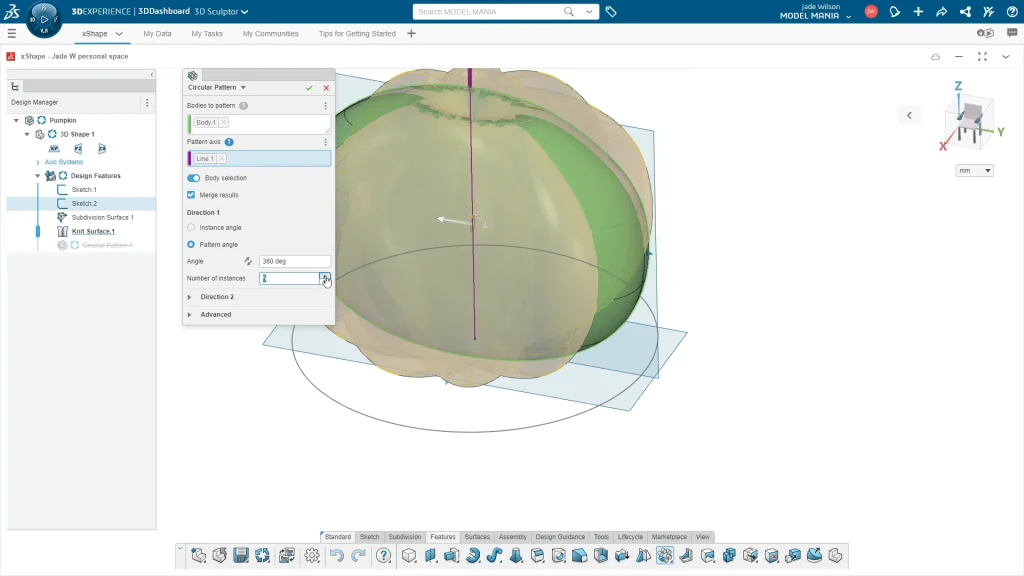Select Knit Surface.1 in the design tree
Image resolution: width=1024 pixels, height=576 pixels.
[93, 231]
